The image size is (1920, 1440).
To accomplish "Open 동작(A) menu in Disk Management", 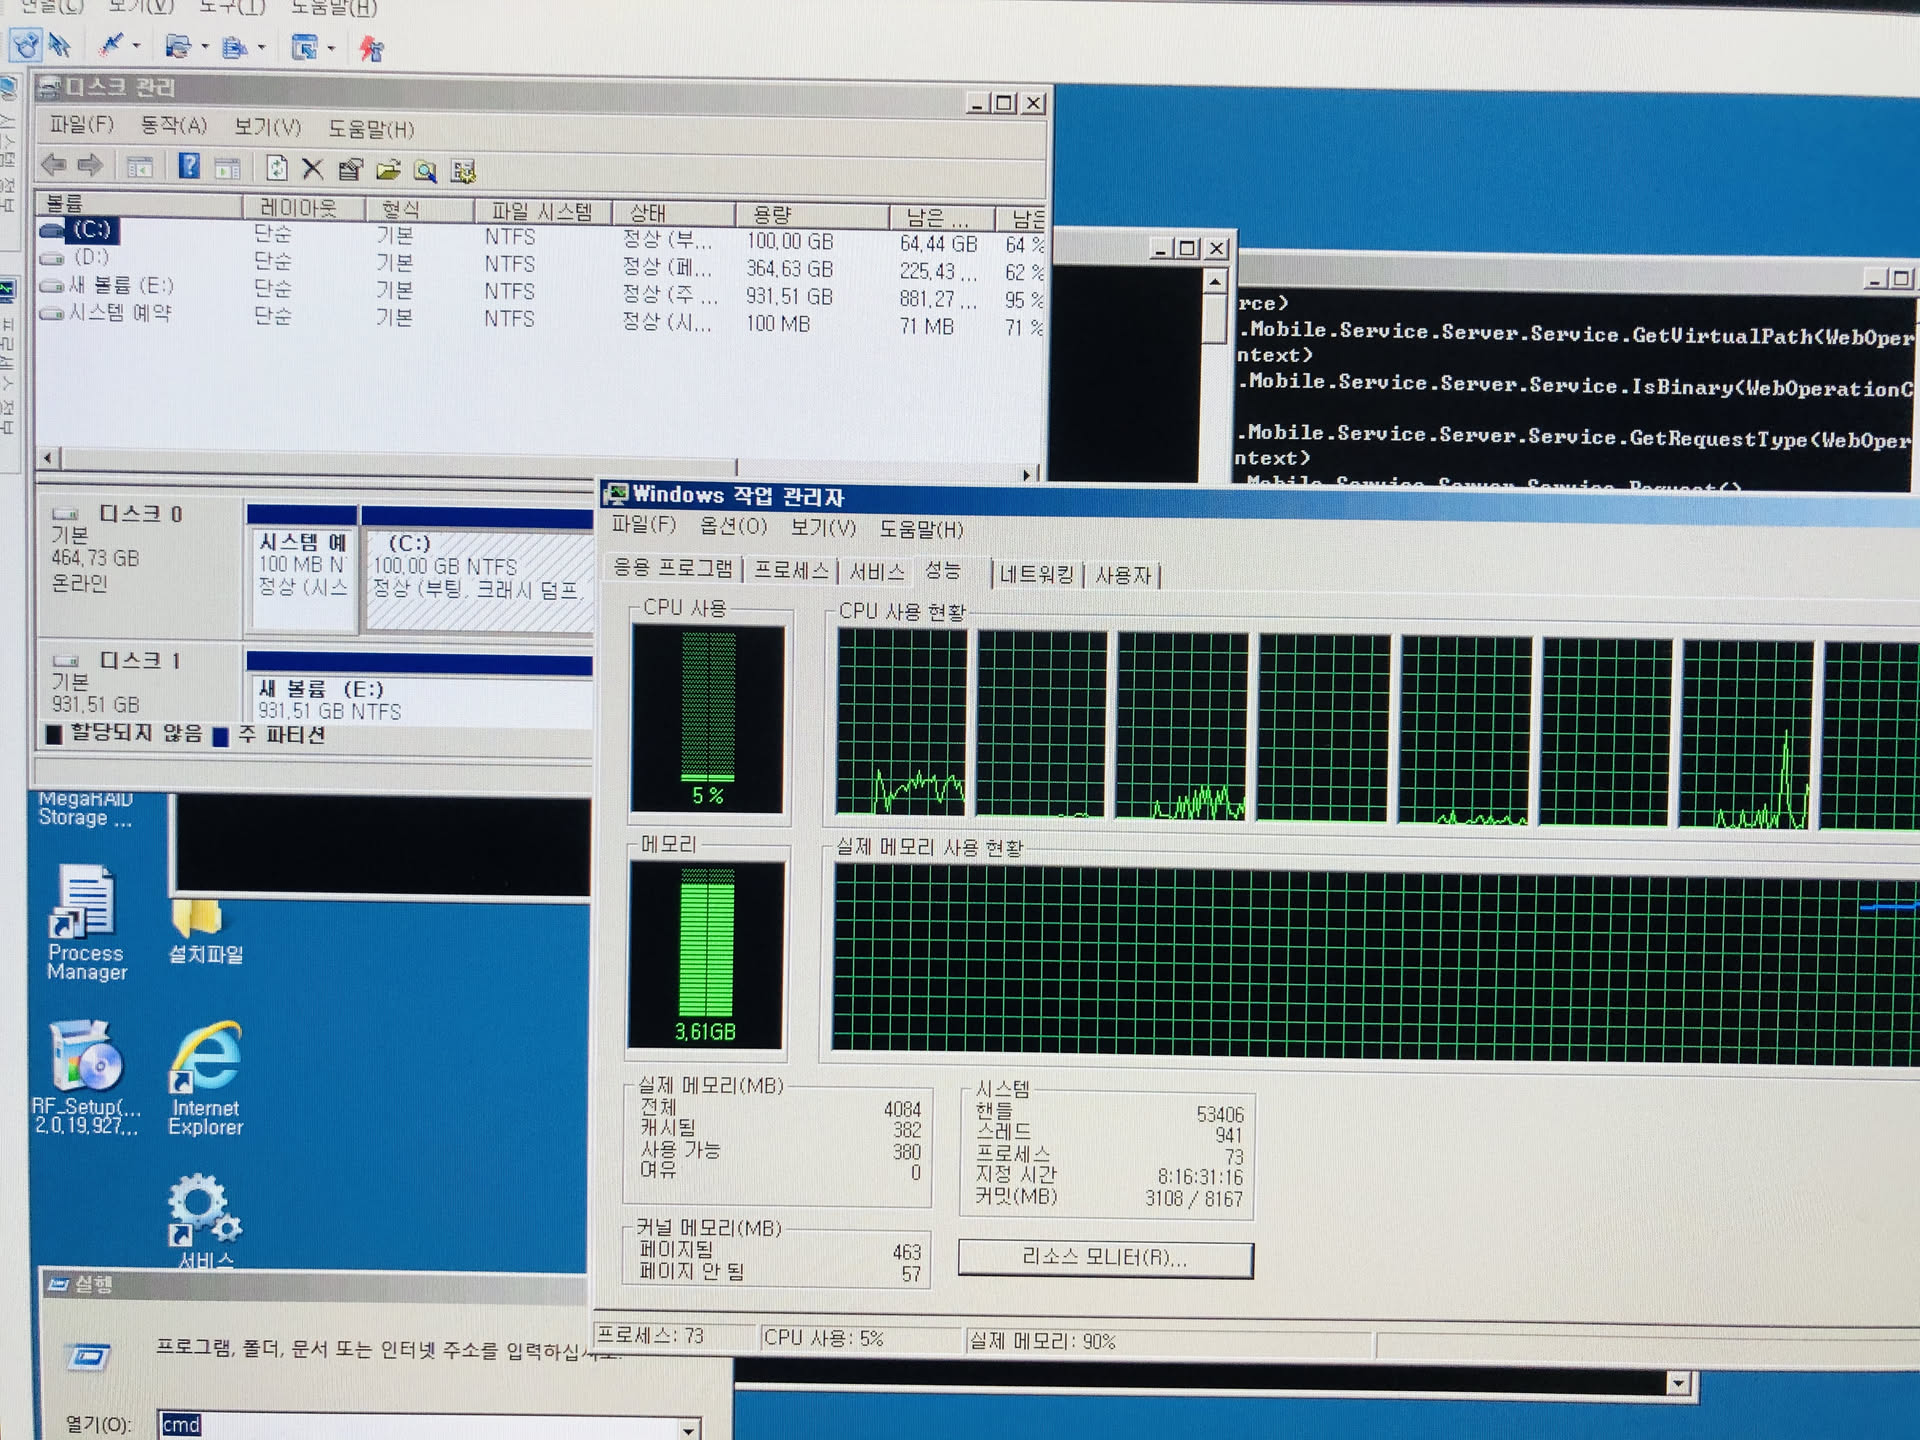I will point(173,126).
